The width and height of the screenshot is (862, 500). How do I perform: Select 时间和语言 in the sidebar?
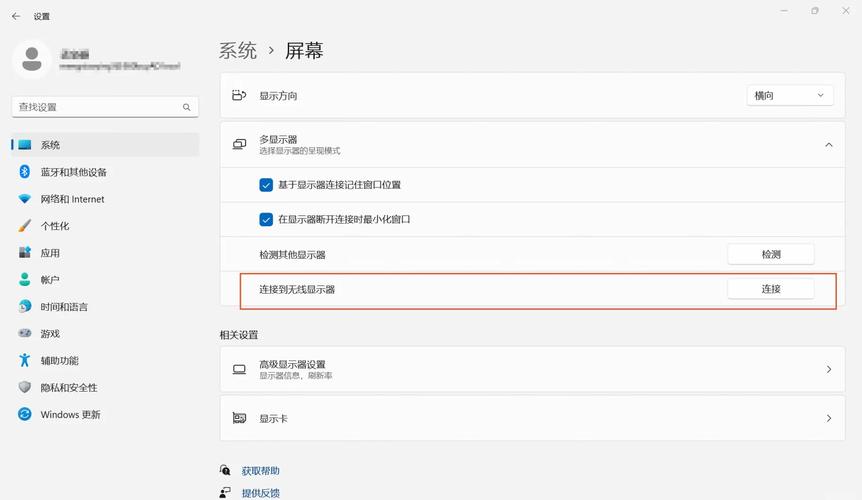(64, 307)
